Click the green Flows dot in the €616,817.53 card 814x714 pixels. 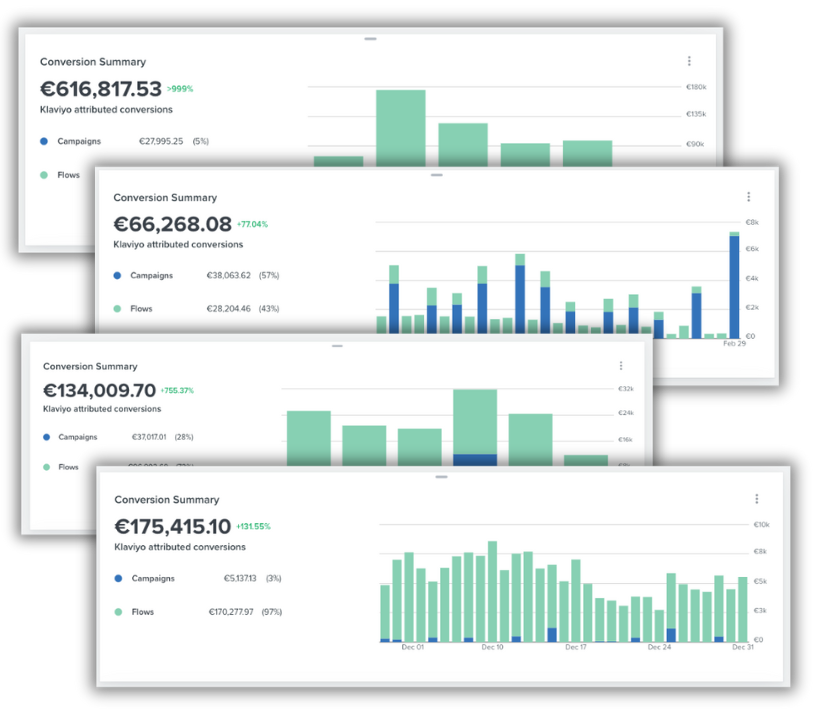[44, 175]
